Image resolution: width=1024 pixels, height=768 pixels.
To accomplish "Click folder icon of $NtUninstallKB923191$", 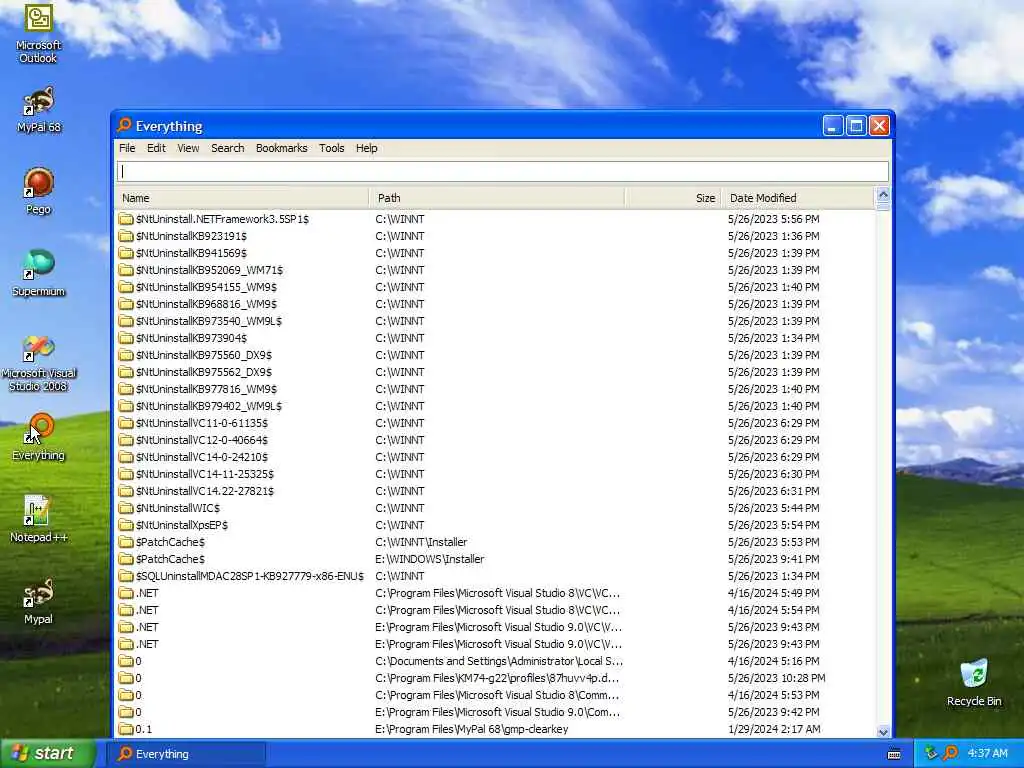I will pos(126,236).
